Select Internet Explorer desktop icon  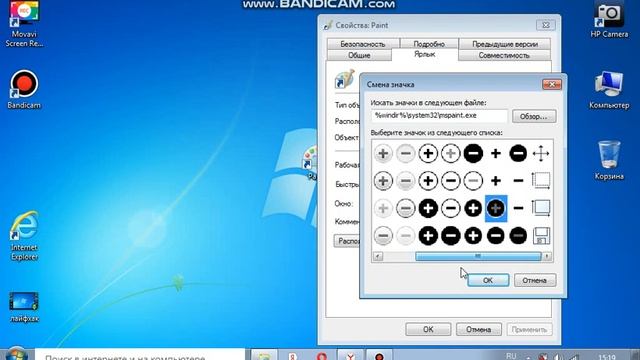tap(24, 236)
